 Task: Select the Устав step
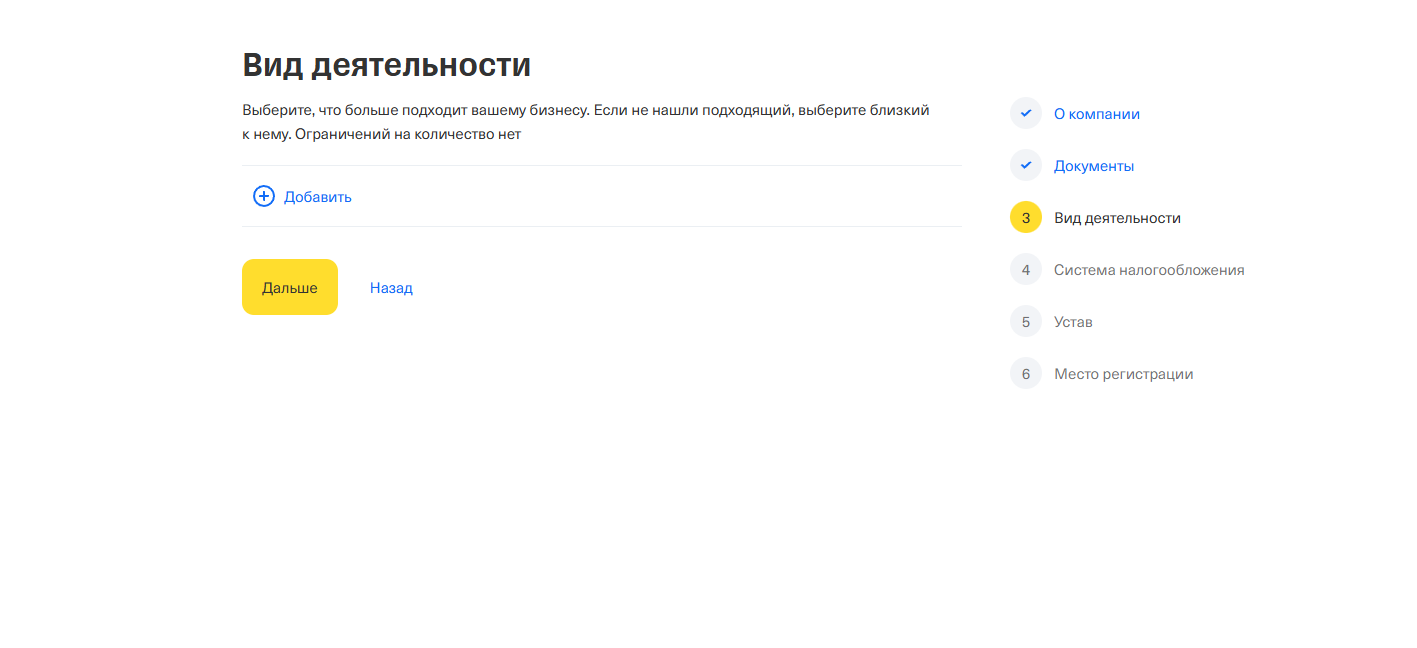(x=1073, y=322)
